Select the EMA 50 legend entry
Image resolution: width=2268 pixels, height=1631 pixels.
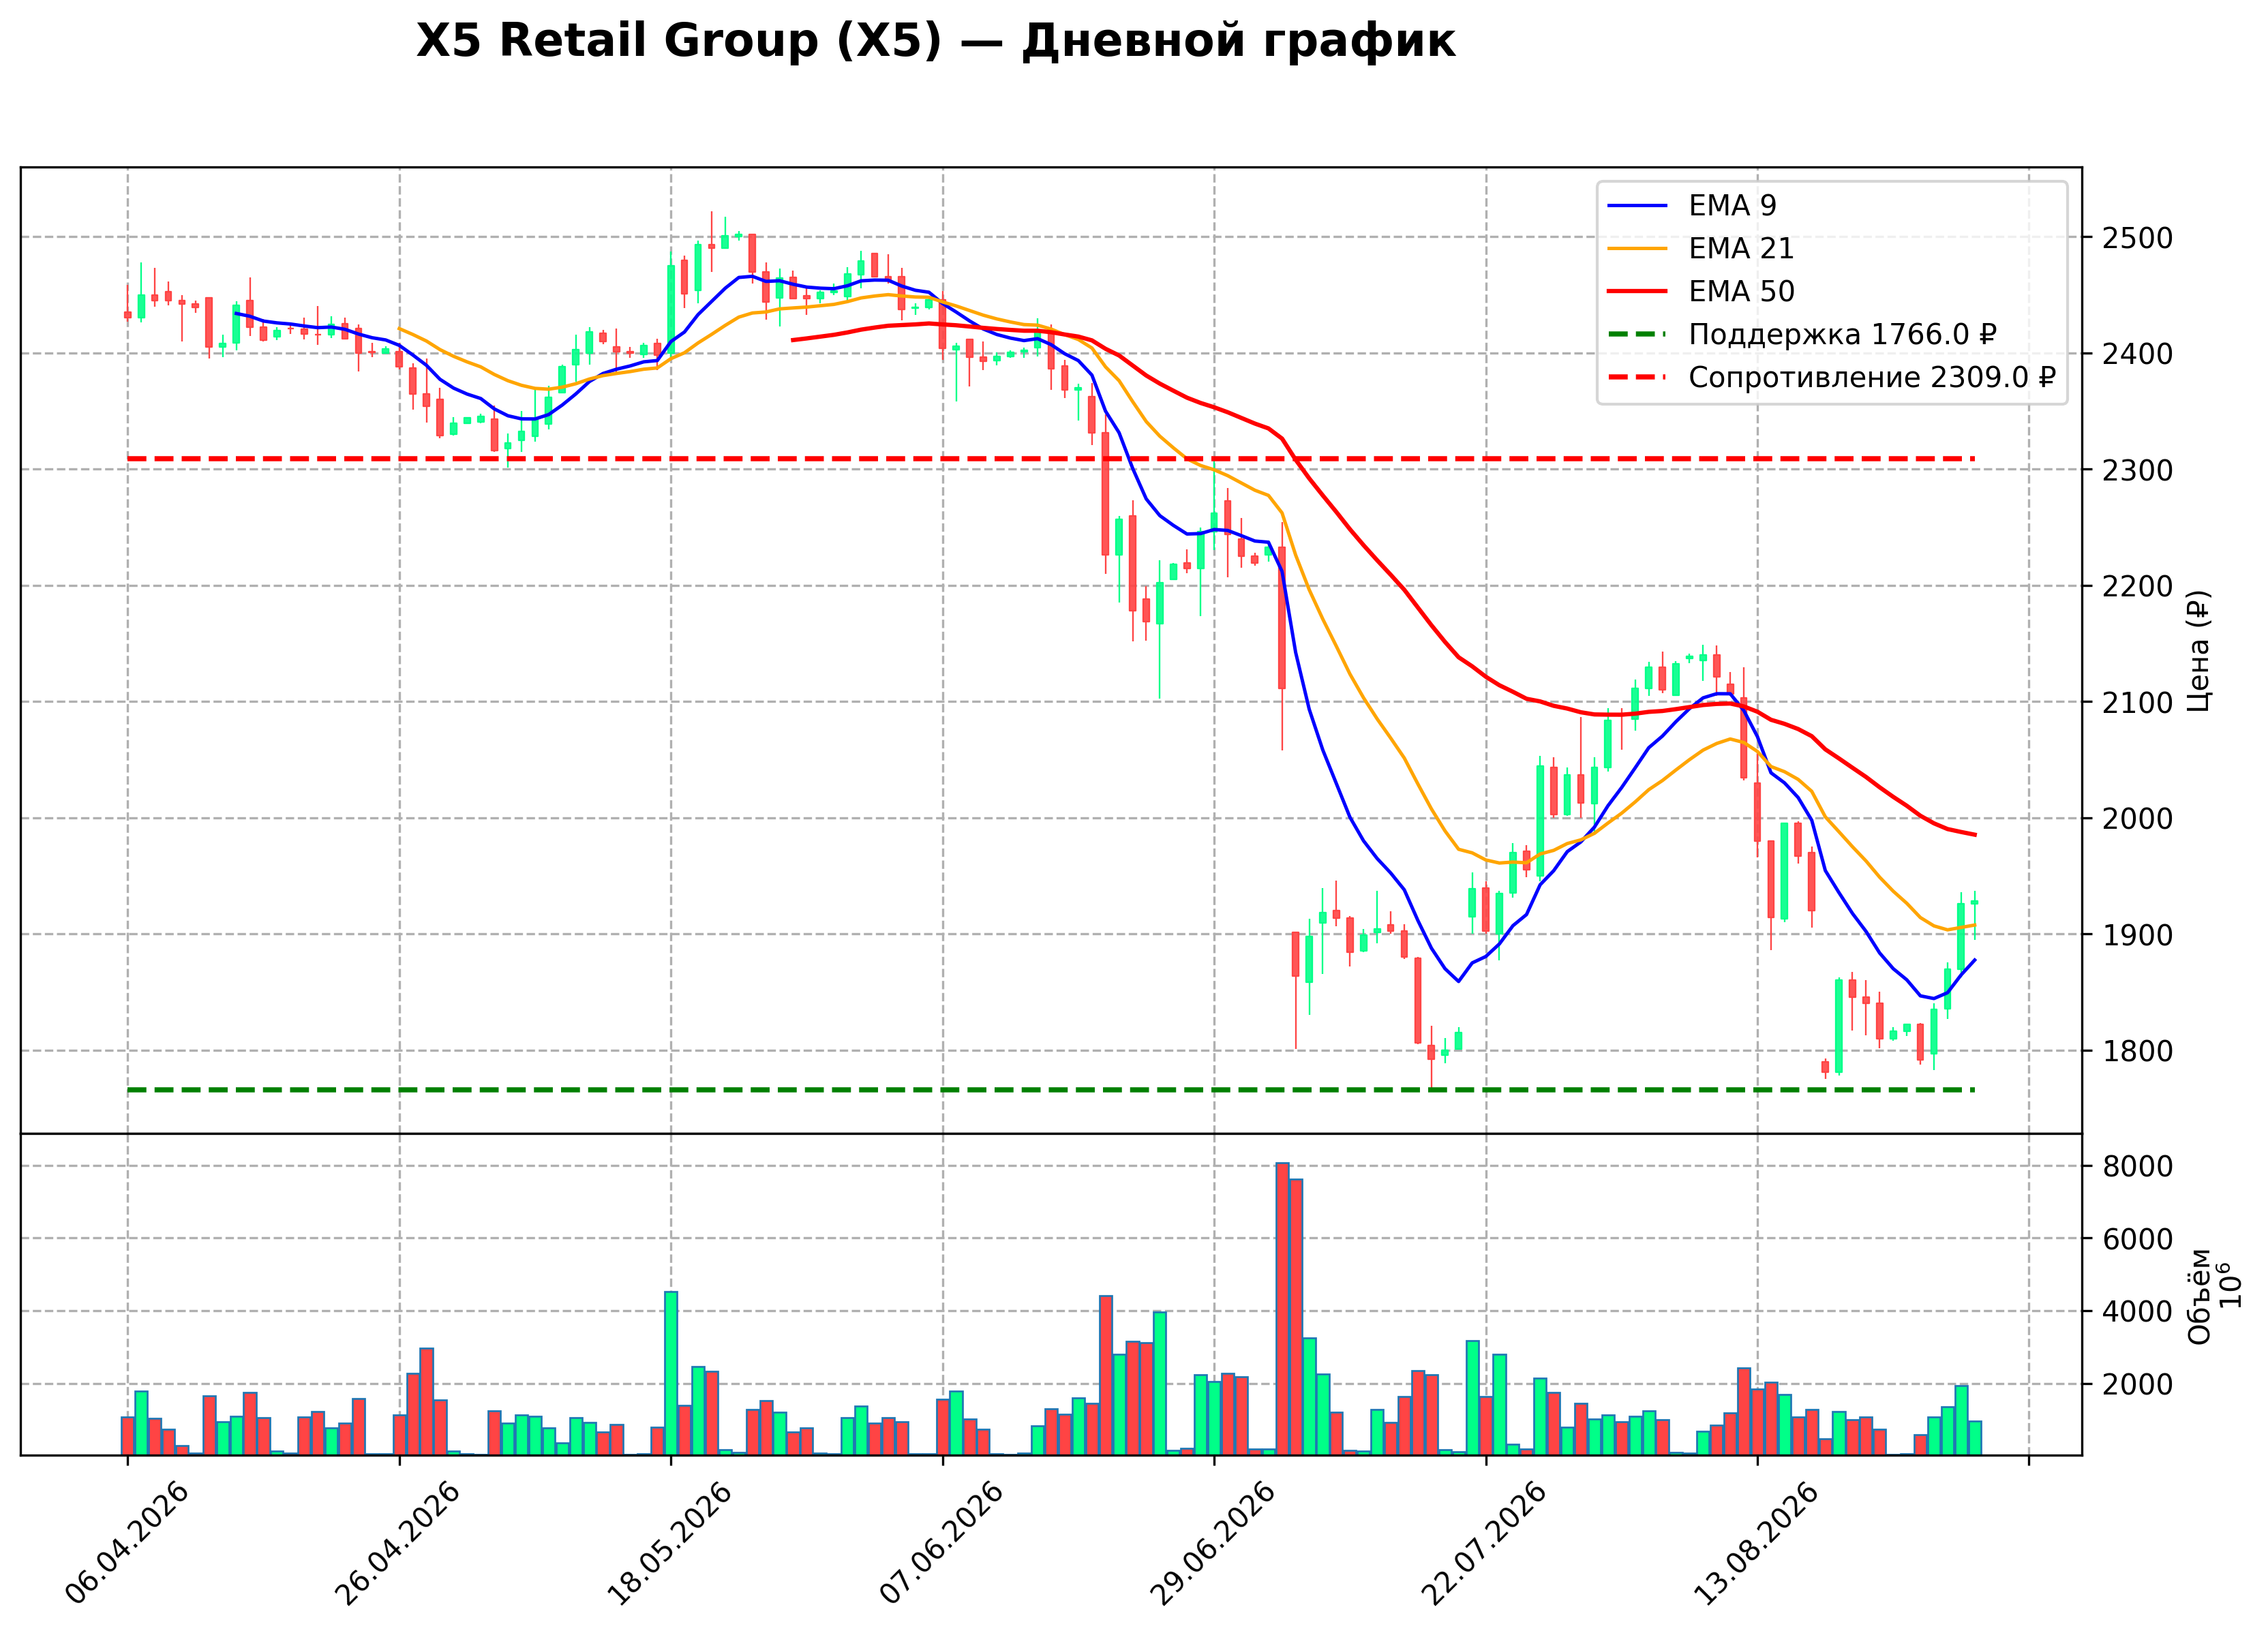pyautogui.click(x=1701, y=292)
